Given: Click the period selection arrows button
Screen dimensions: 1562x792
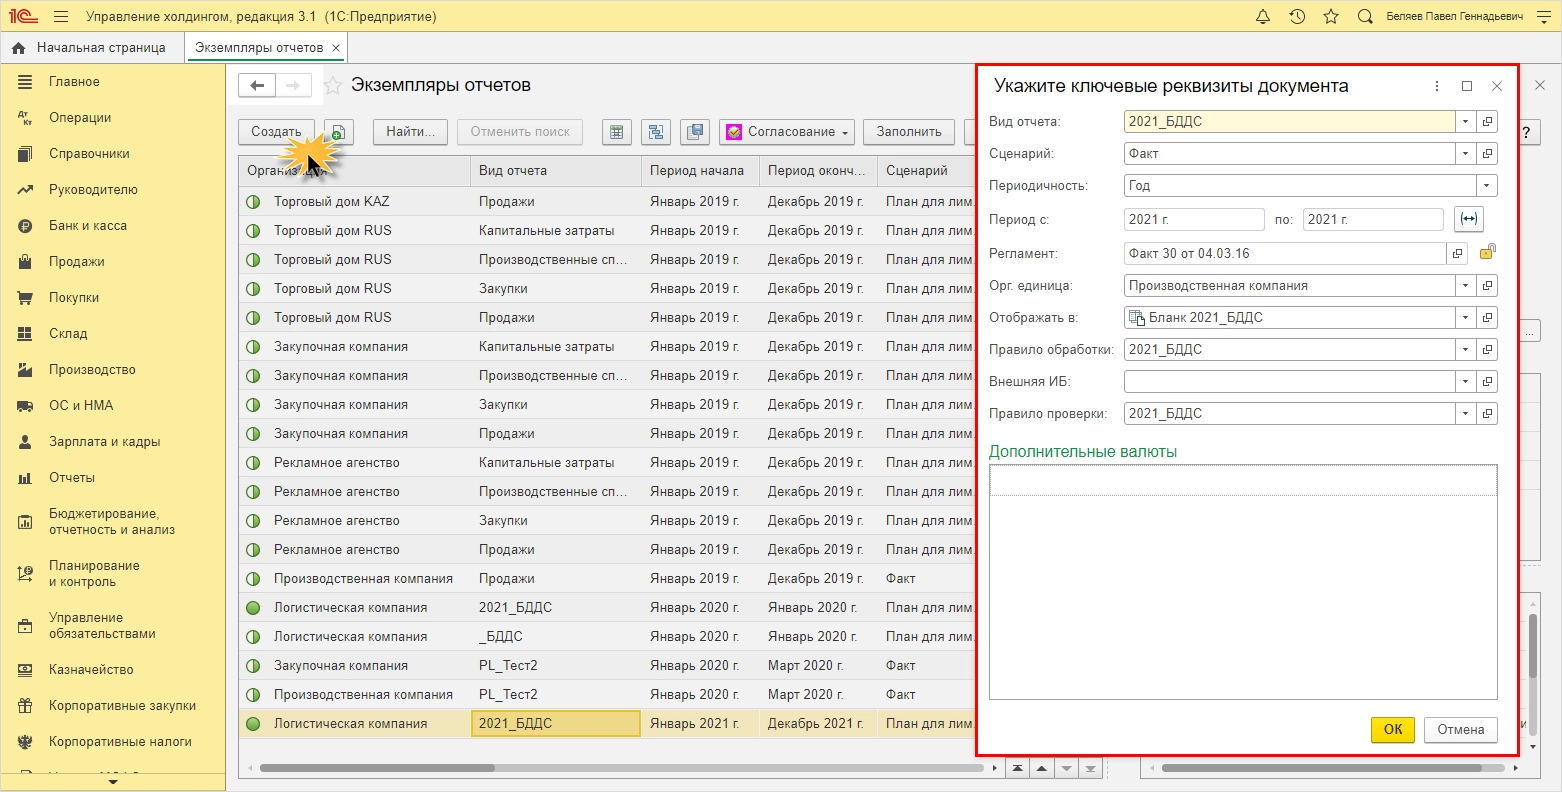Looking at the screenshot, I should (x=1469, y=219).
